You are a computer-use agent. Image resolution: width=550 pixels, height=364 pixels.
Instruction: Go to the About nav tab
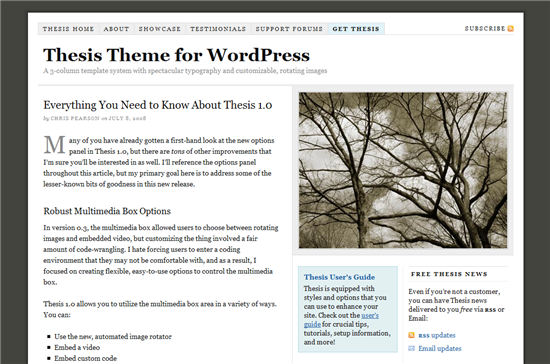point(116,29)
